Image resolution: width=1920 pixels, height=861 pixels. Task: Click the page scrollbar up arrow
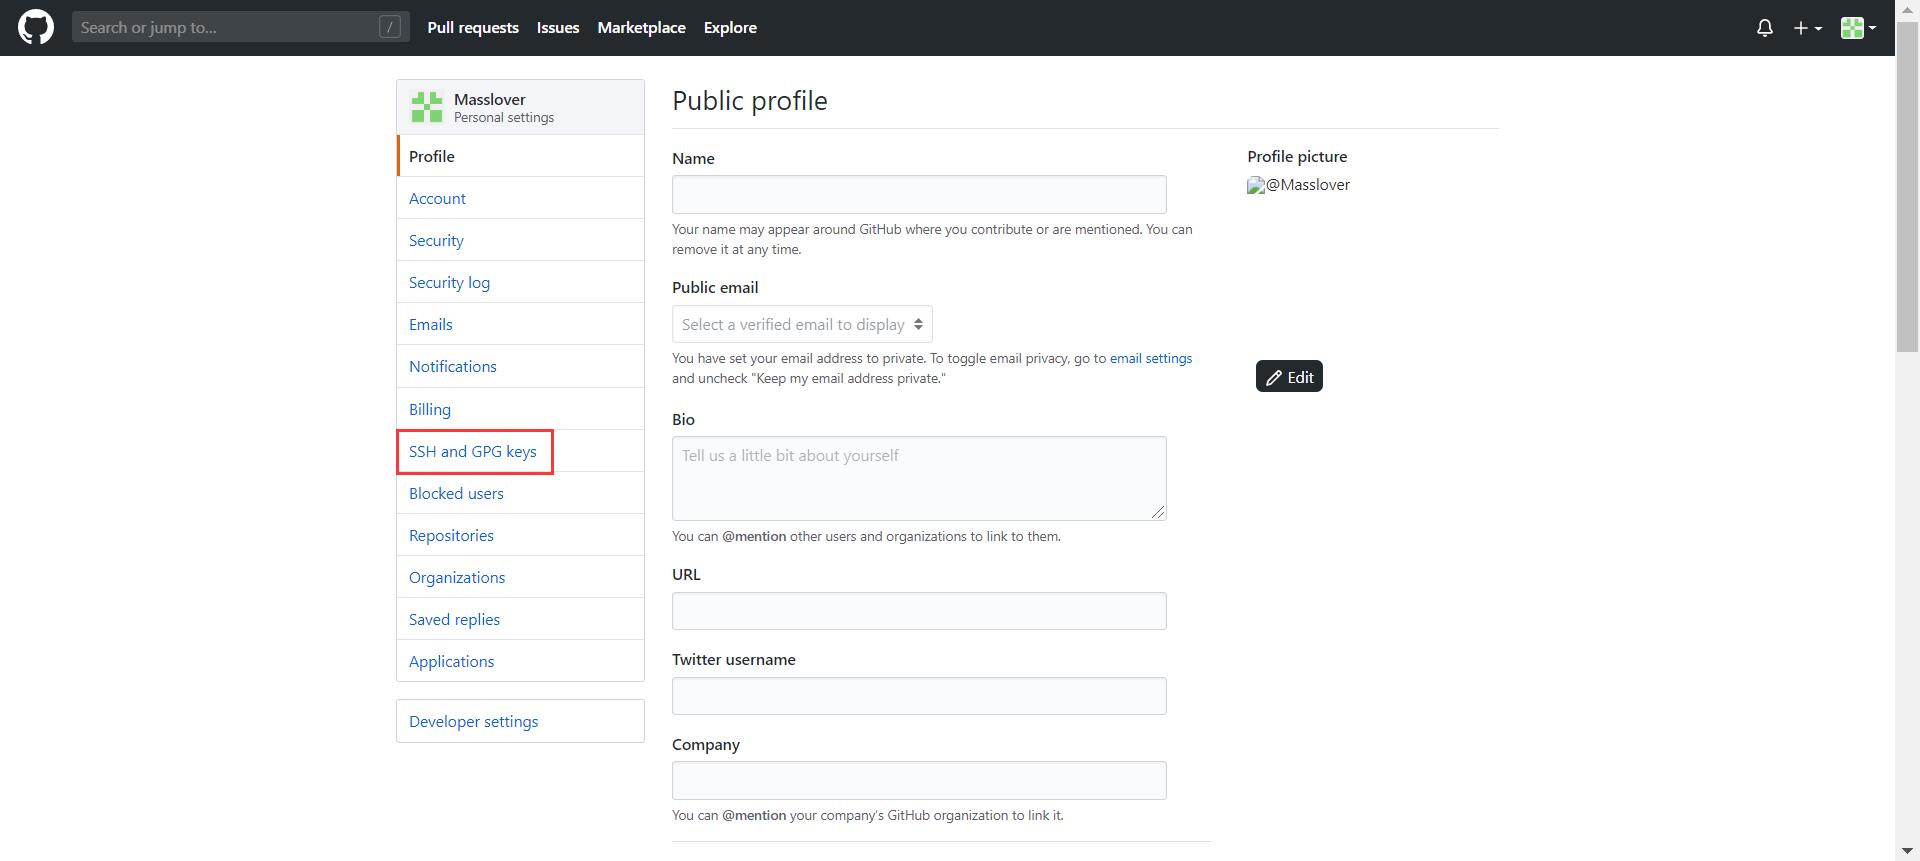pyautogui.click(x=1907, y=9)
